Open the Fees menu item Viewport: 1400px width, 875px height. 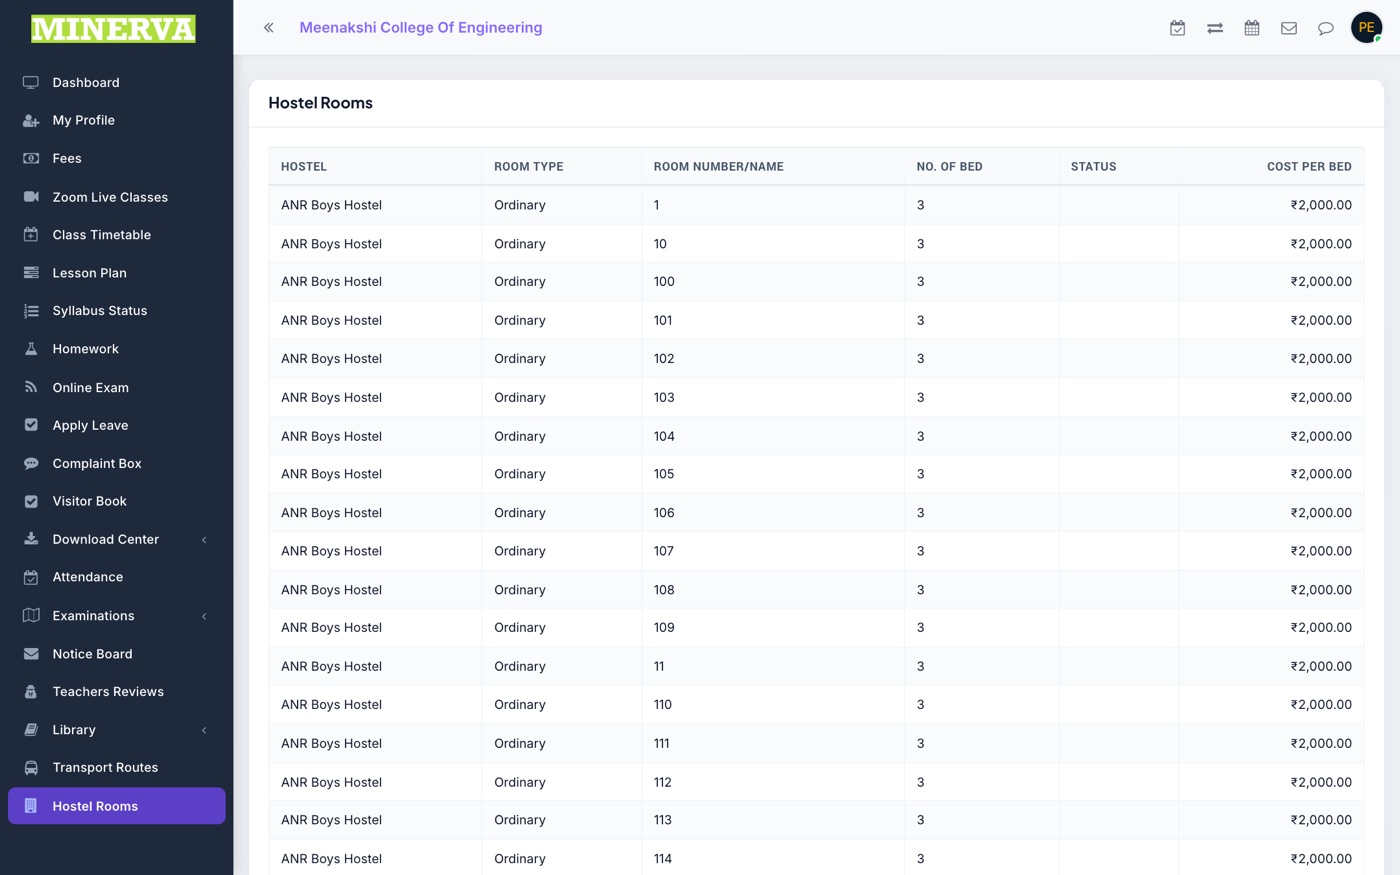pos(116,158)
